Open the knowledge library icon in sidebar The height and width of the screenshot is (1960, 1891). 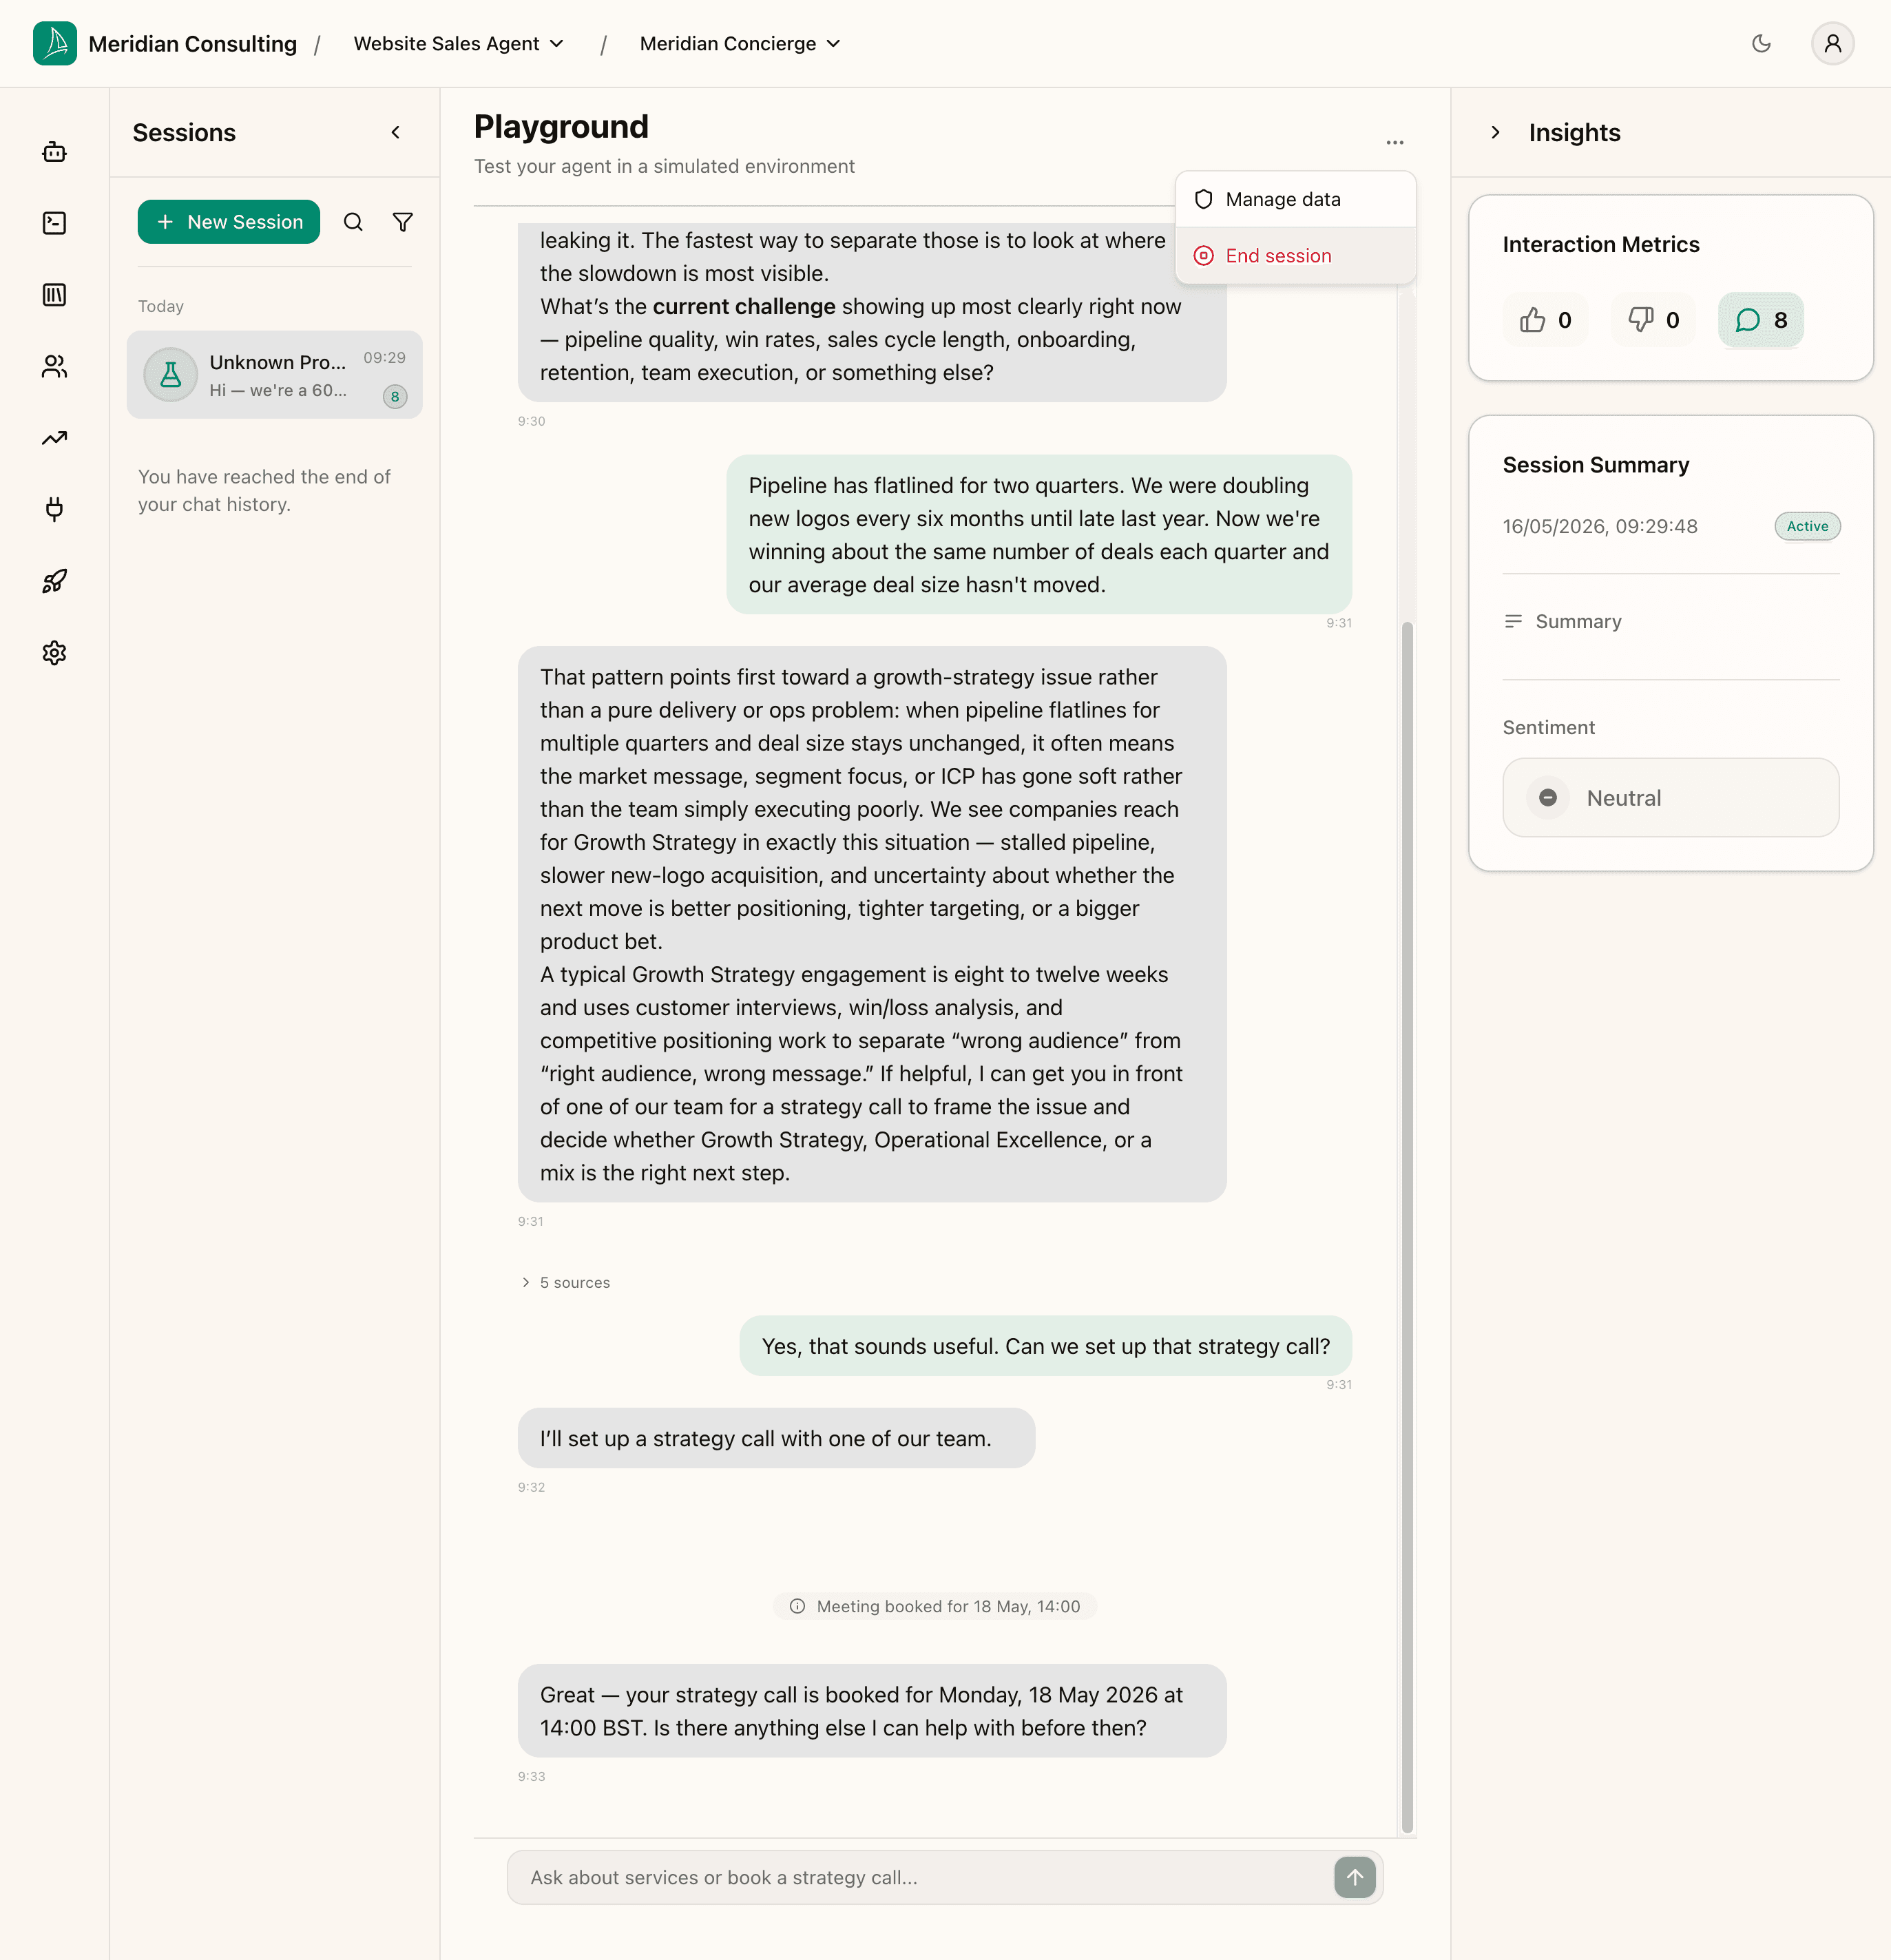pos(55,295)
